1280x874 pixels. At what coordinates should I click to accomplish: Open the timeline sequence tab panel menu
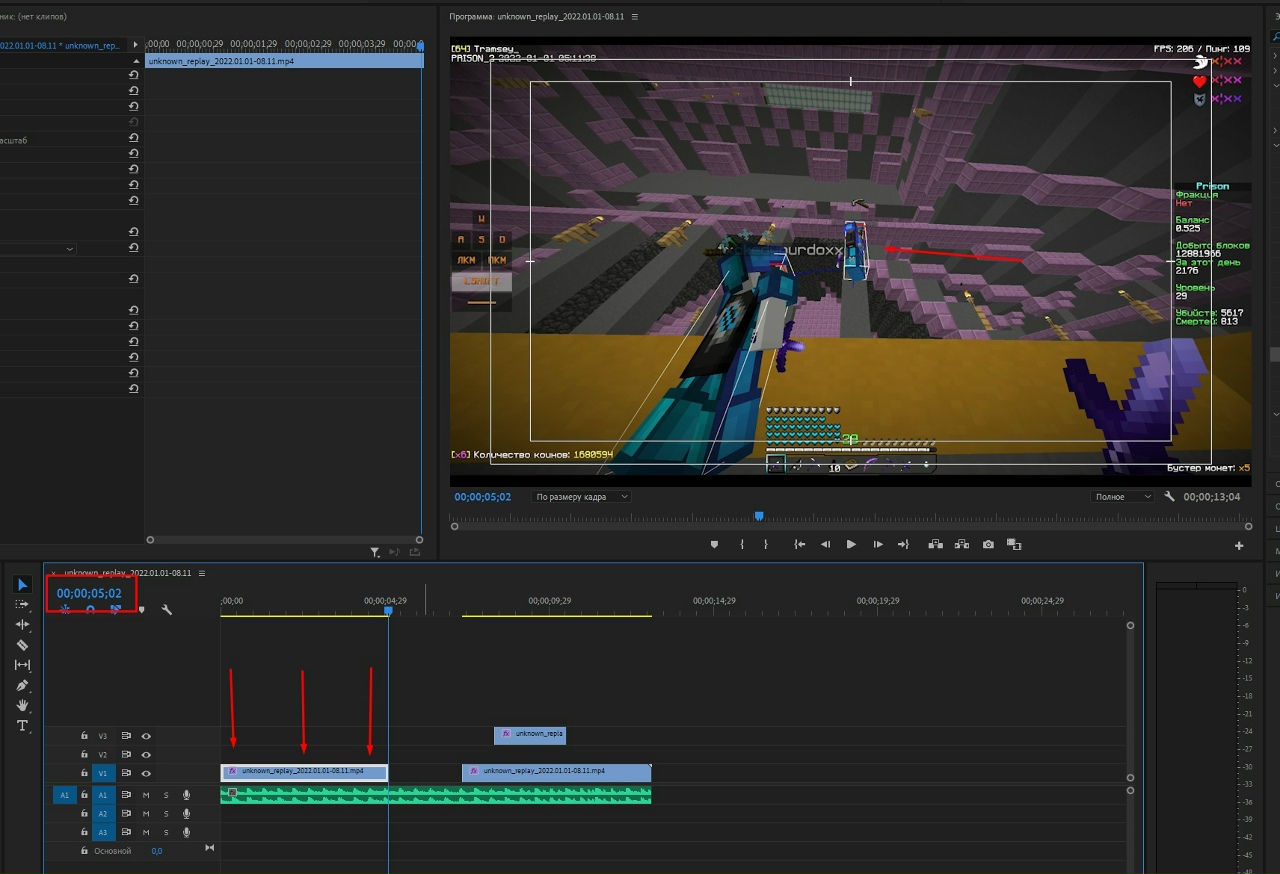pos(202,573)
